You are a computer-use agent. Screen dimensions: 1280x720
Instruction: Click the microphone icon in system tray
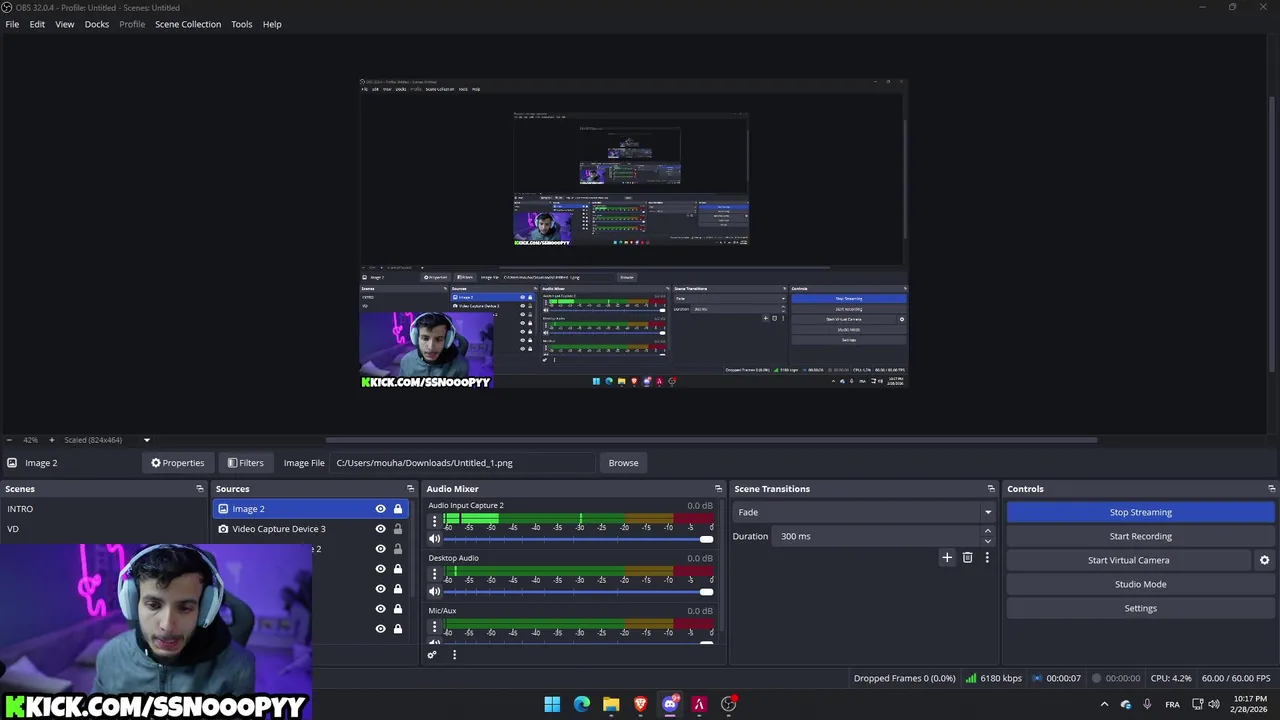coord(1147,704)
